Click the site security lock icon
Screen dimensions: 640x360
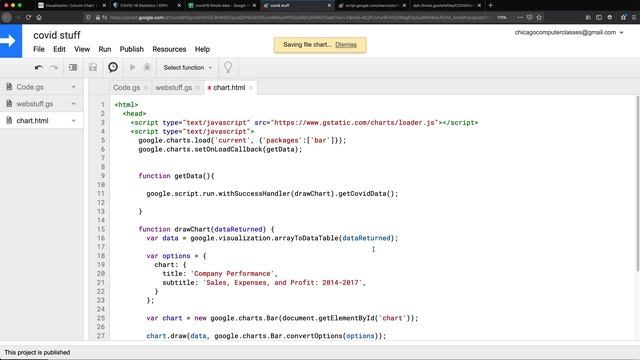[98, 18]
